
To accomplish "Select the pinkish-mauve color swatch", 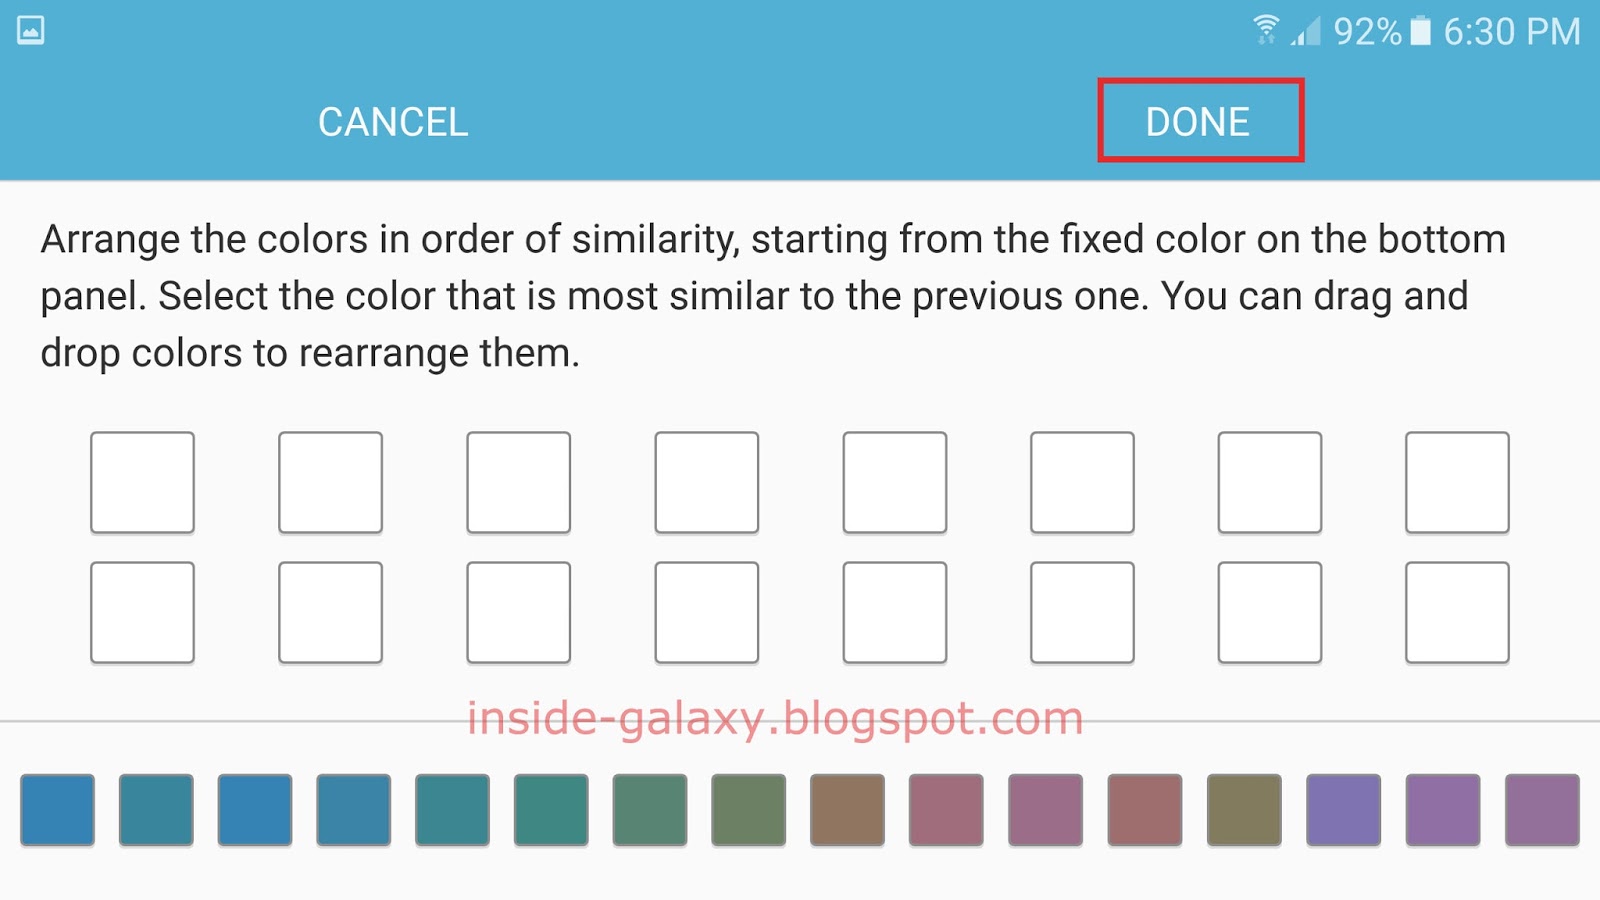I will click(x=948, y=810).
